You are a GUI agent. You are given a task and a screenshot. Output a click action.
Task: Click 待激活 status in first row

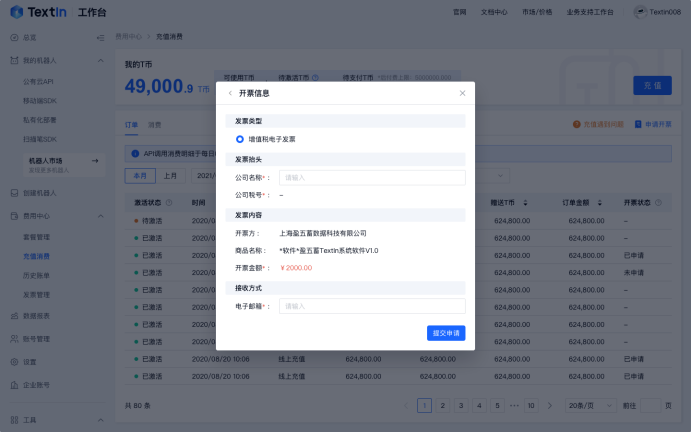tap(152, 221)
